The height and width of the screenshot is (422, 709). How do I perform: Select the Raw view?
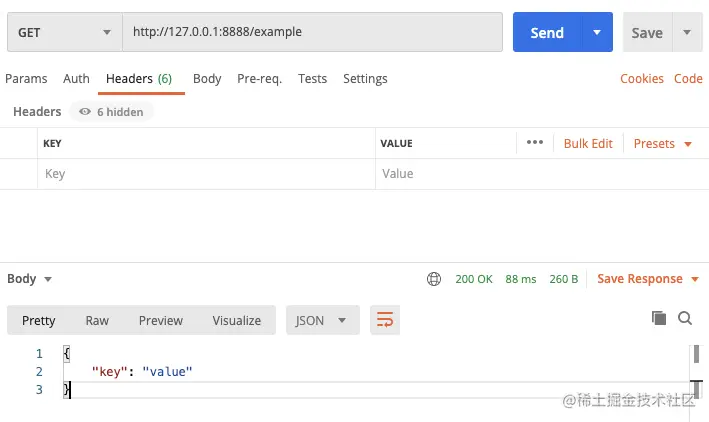97,320
